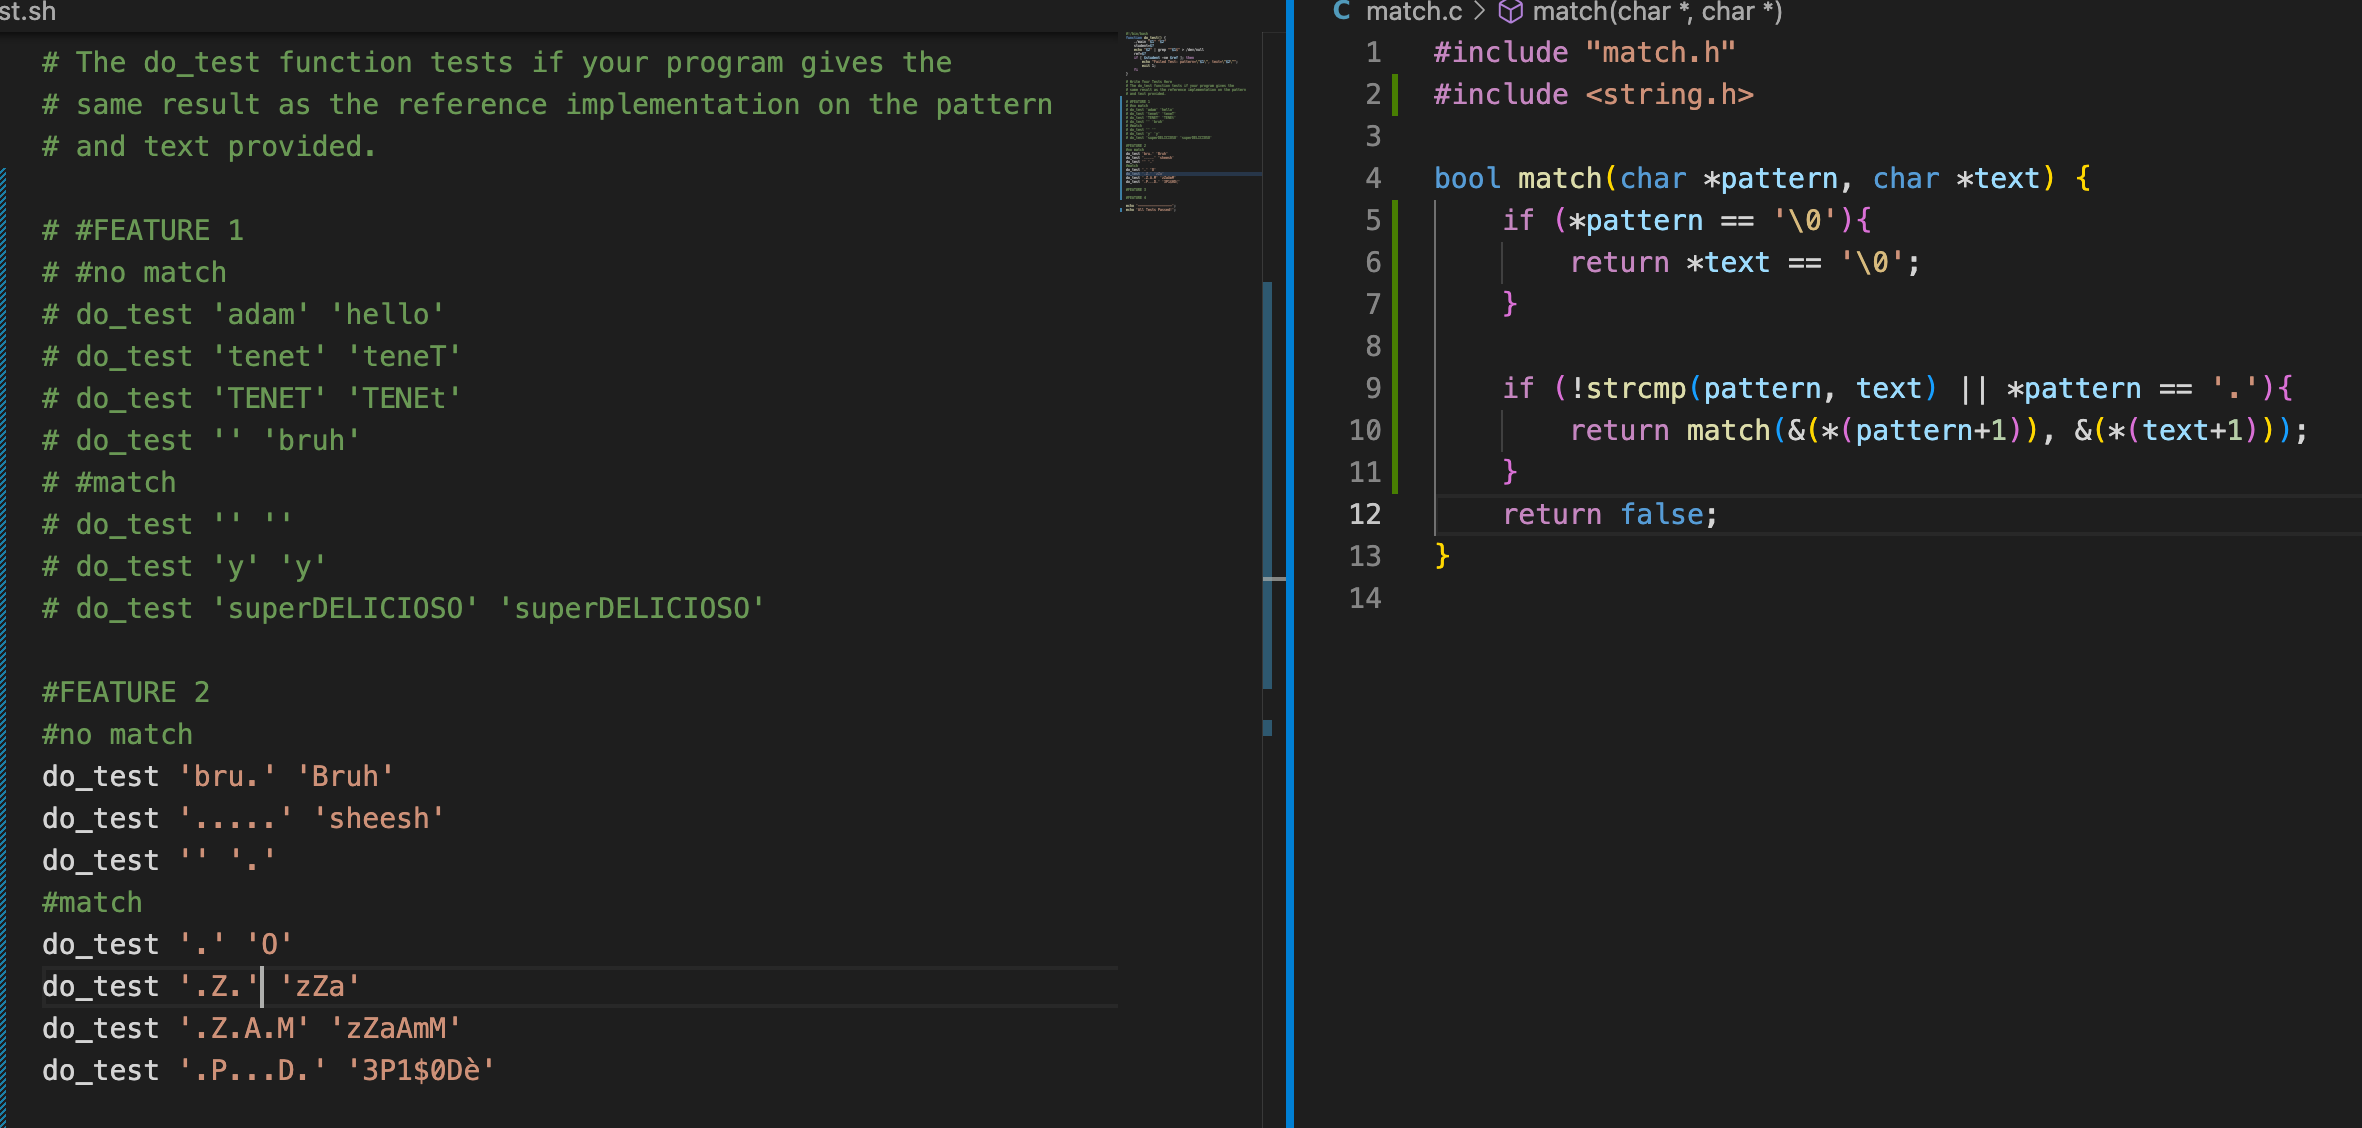This screenshot has height=1128, width=2362.
Task: Open the match.c breadcrumb item
Action: coord(1413,12)
